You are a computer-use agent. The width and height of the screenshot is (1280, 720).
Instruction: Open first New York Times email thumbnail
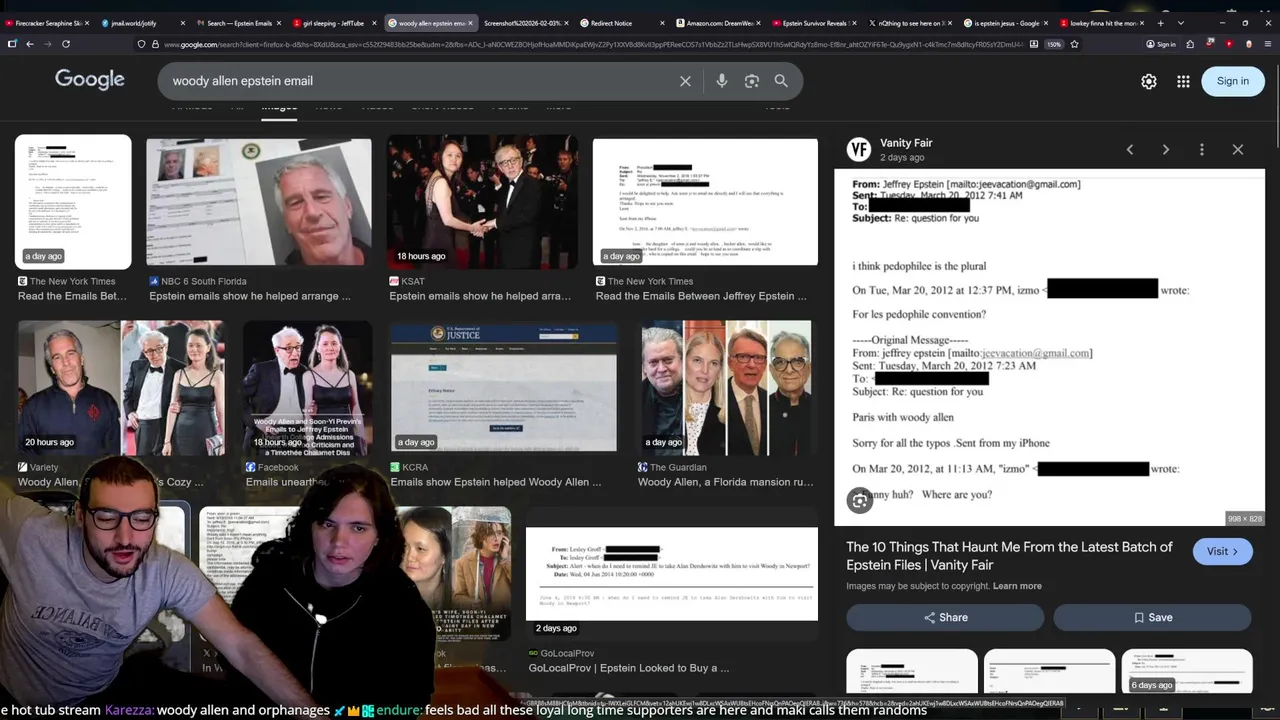tap(73, 202)
